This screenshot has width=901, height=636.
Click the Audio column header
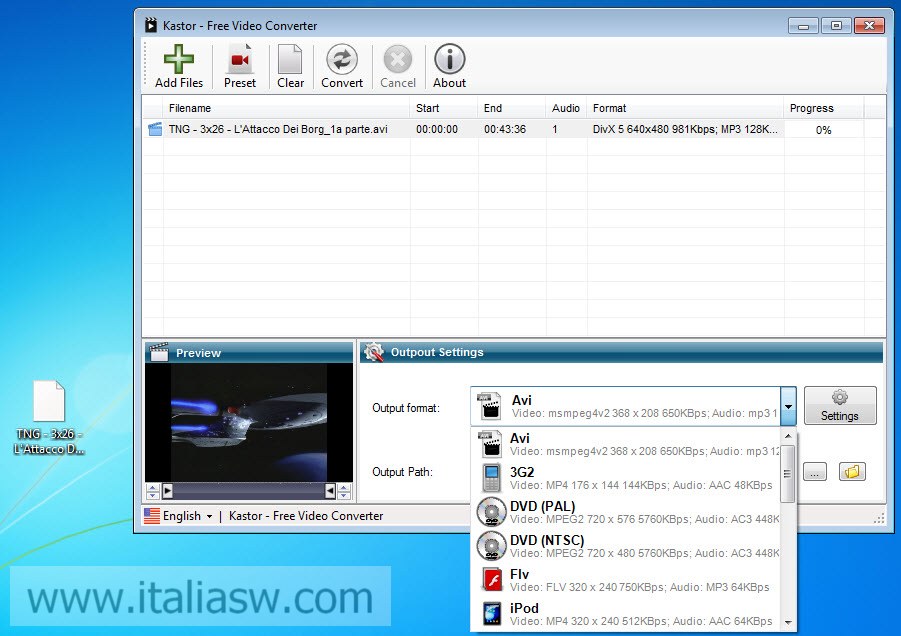566,108
